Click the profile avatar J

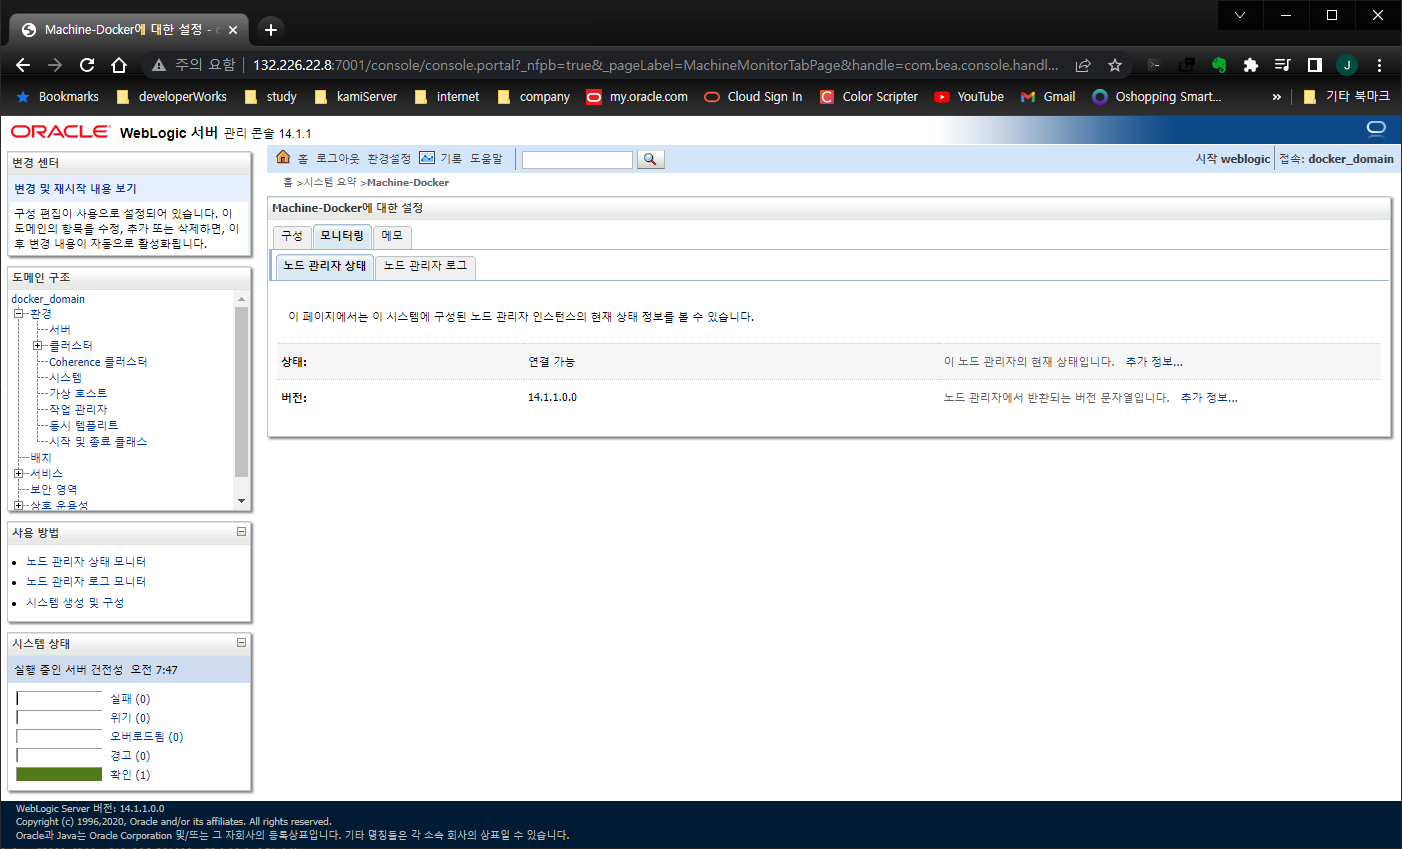click(x=1347, y=65)
